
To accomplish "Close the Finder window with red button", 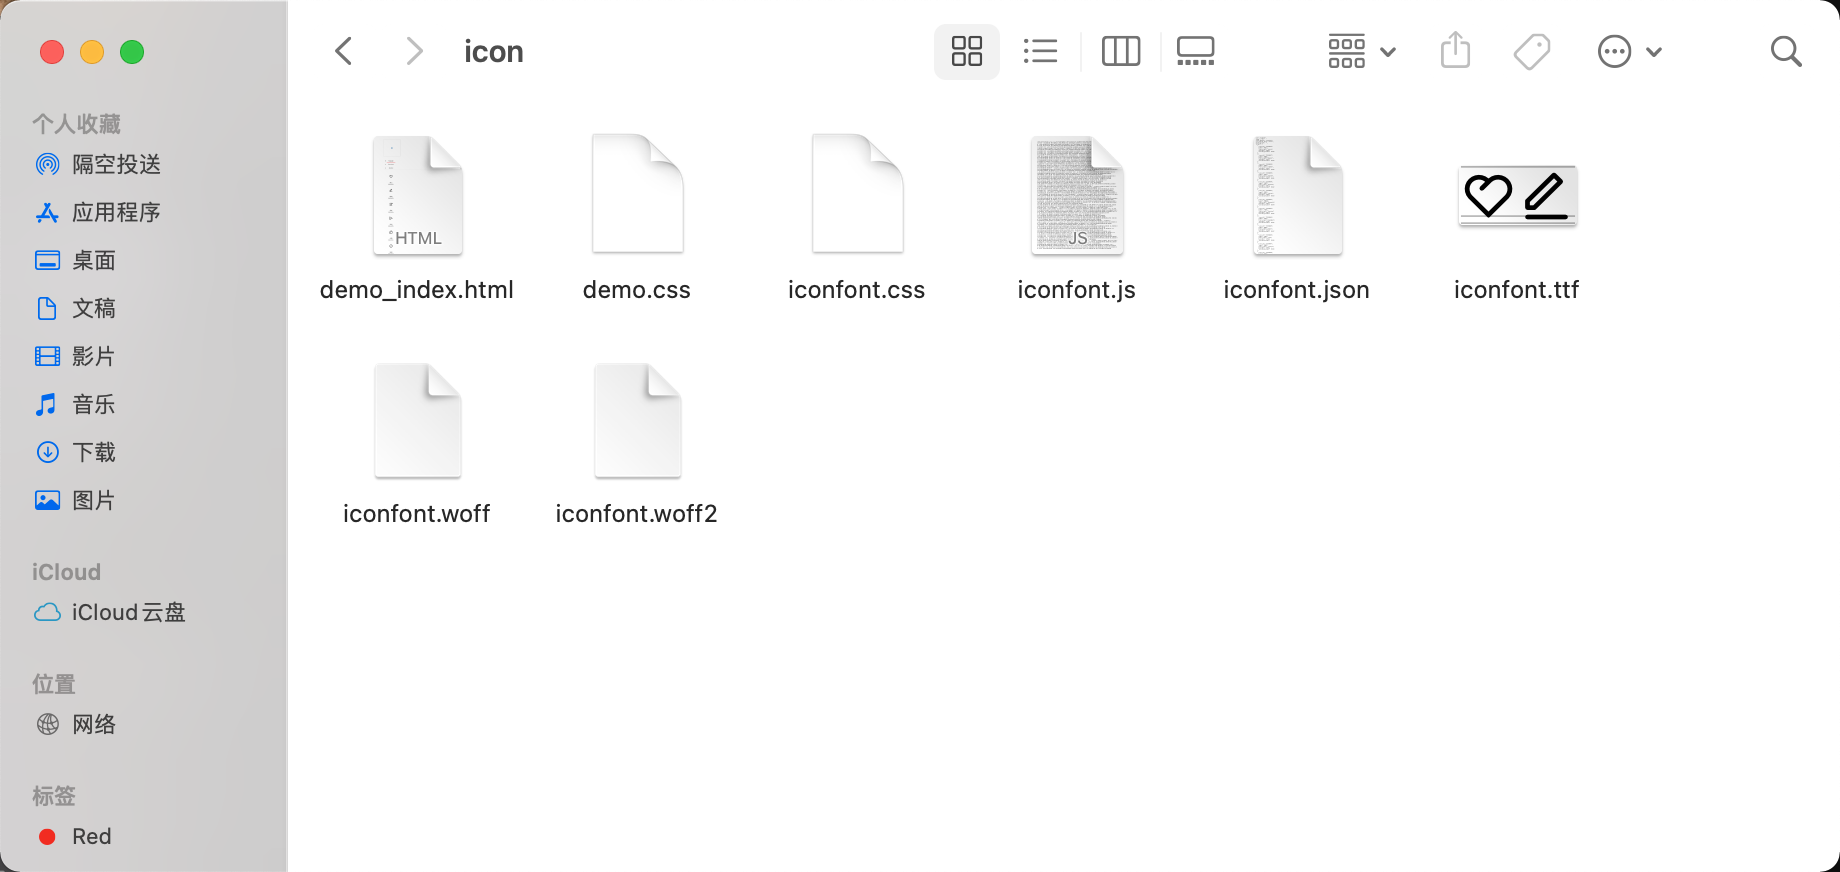I will click(52, 52).
